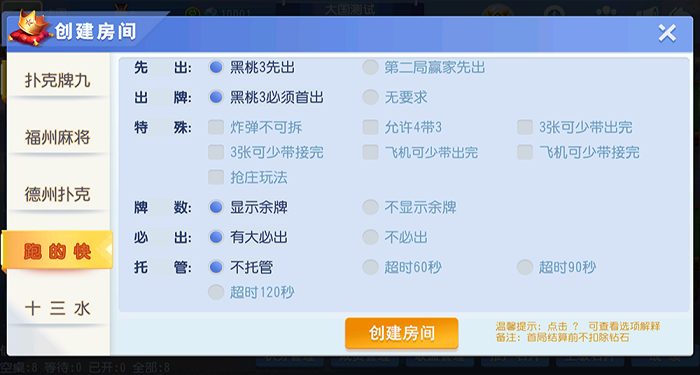The image size is (700, 375).
Task: Open the 德州扑克 game tab
Action: [58, 195]
